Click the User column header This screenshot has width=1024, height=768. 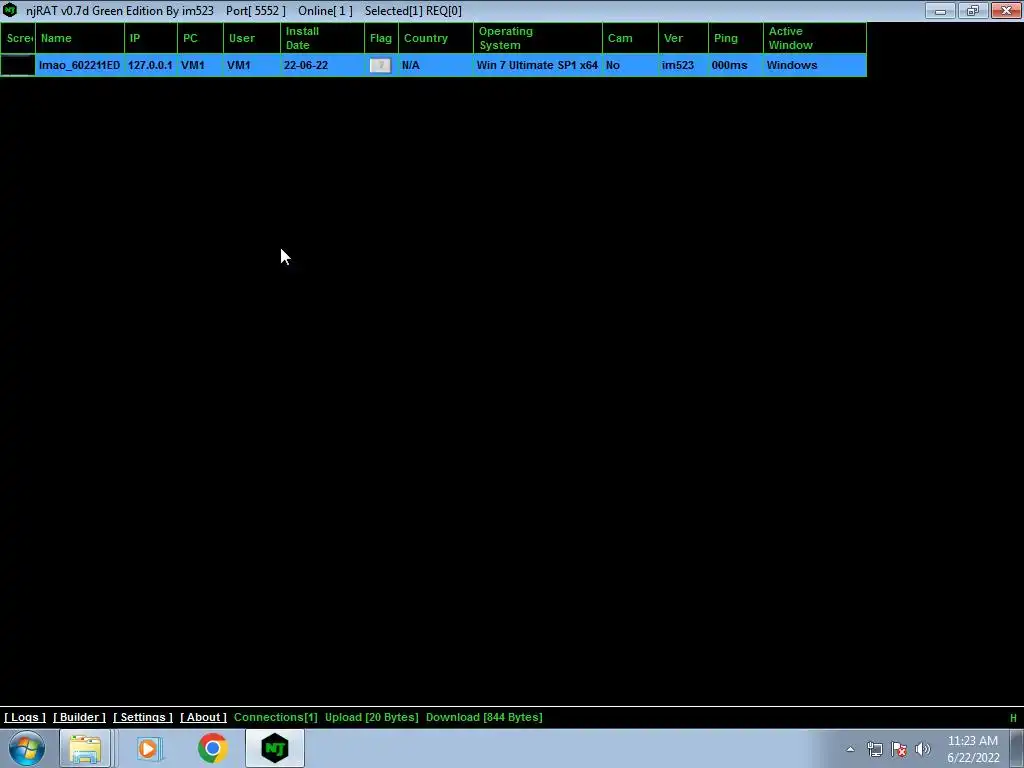click(x=252, y=38)
